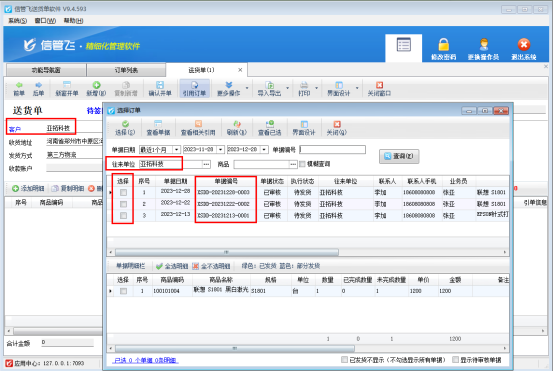Click the 刷新 refresh icon in dialog

point(237,124)
